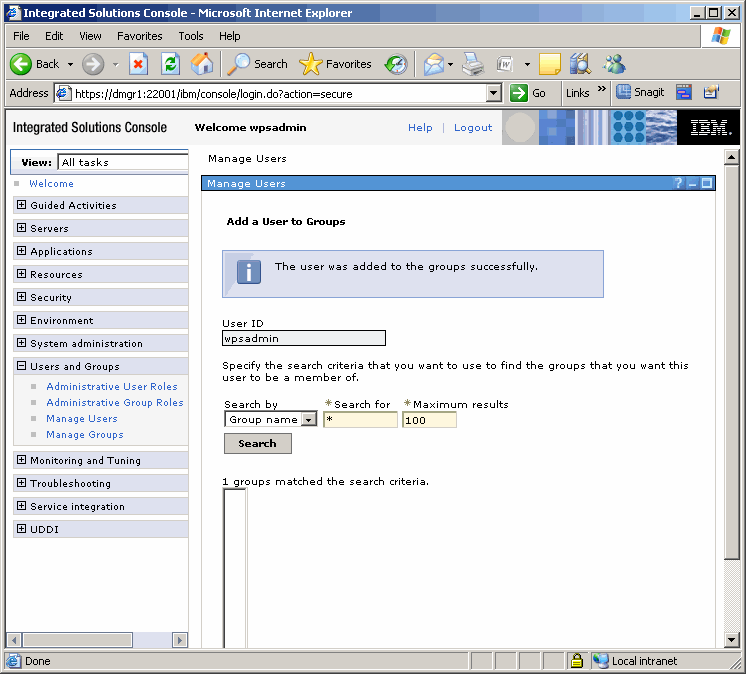This screenshot has width=746, height=674.
Task: Collapse the Users and Groups section
Action: 22,366
